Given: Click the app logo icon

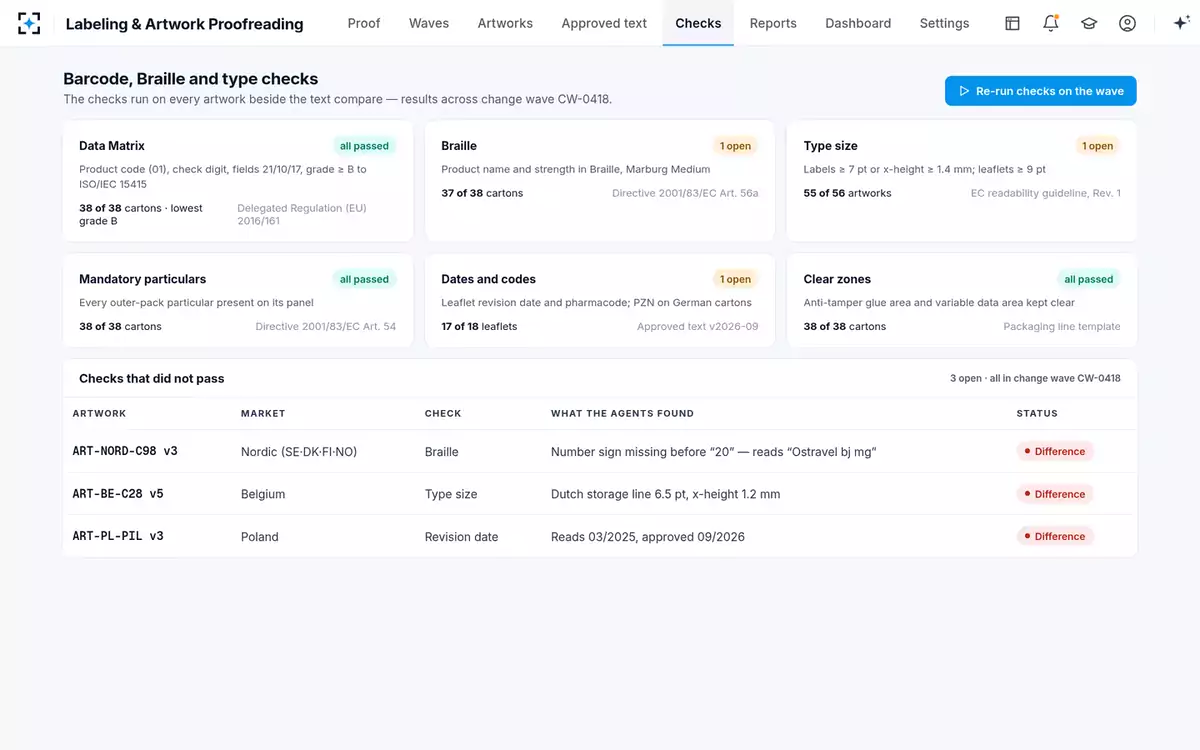Looking at the screenshot, I should [x=29, y=23].
